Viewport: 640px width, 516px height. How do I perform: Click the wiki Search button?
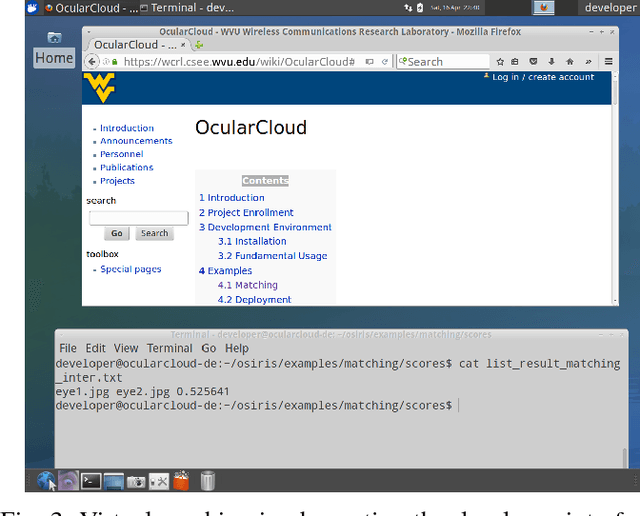coord(154,233)
